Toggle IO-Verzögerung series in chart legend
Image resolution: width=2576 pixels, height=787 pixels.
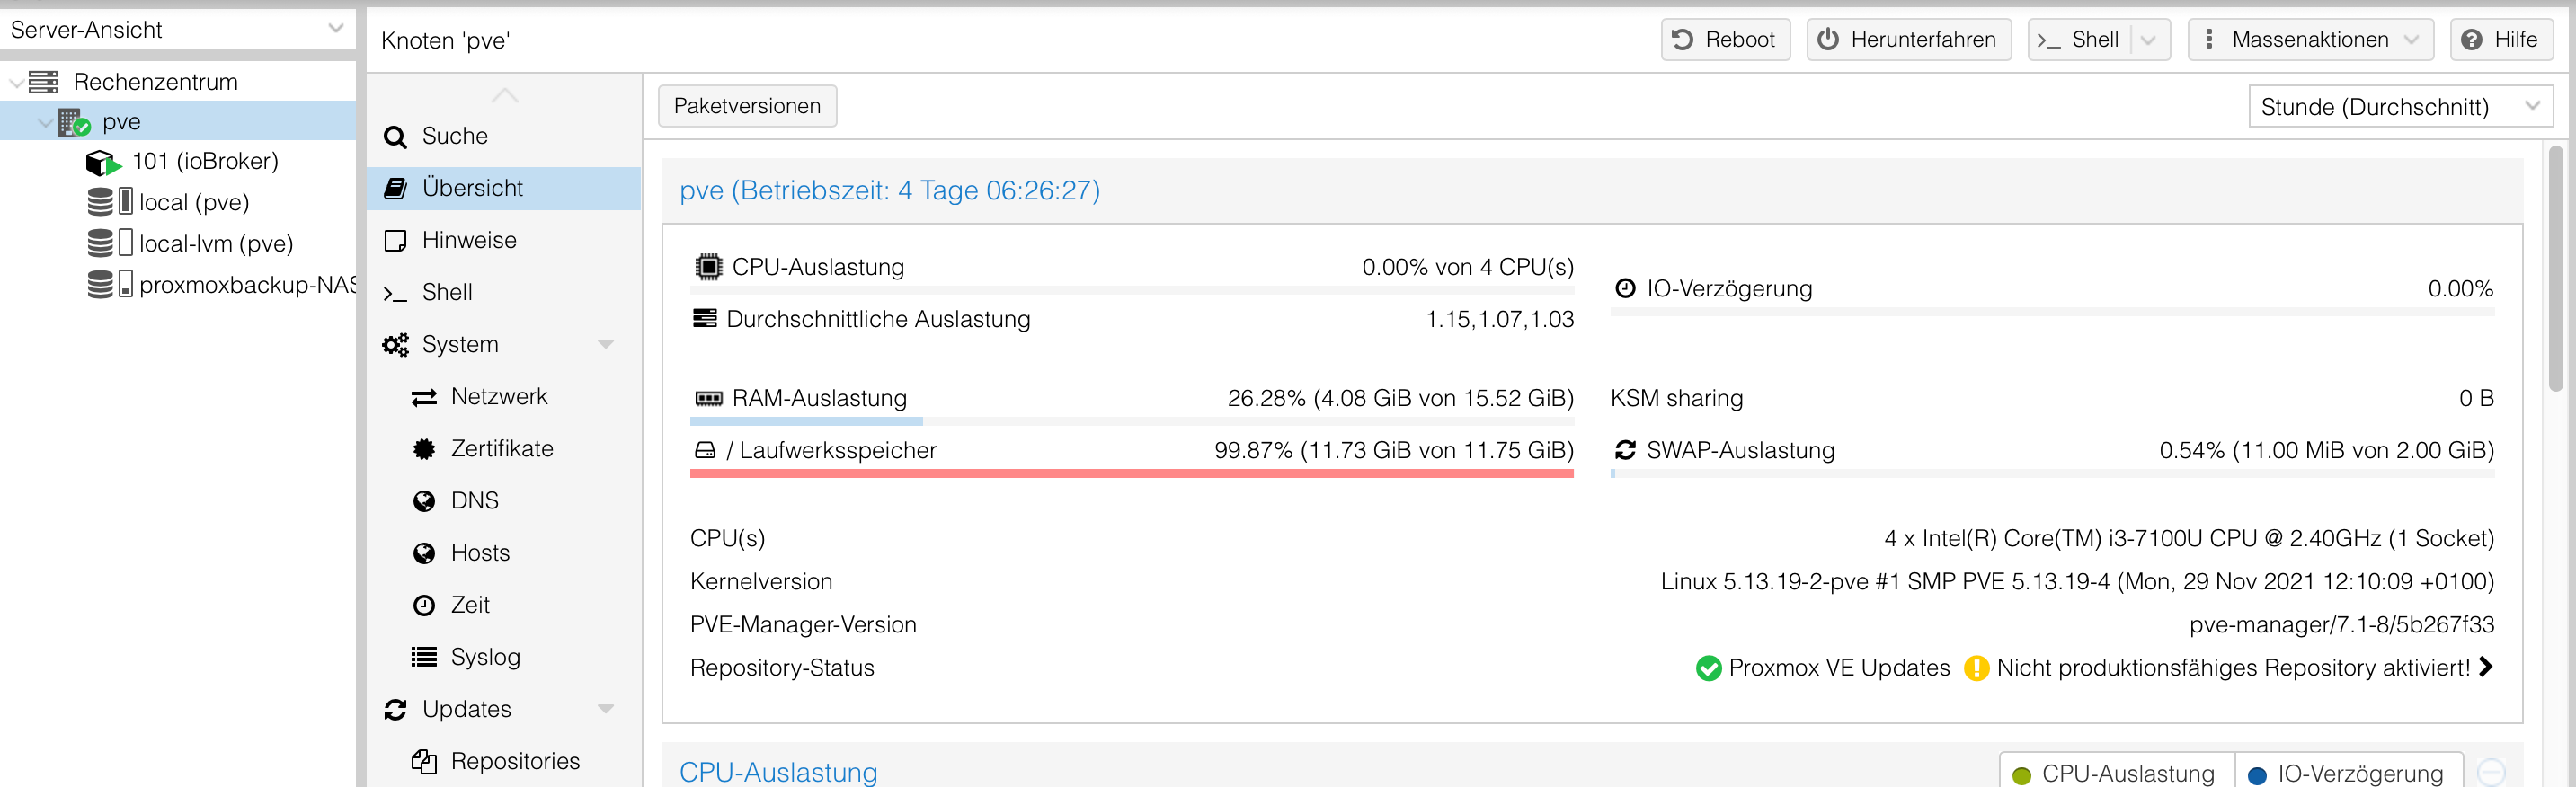[x=2347, y=773]
